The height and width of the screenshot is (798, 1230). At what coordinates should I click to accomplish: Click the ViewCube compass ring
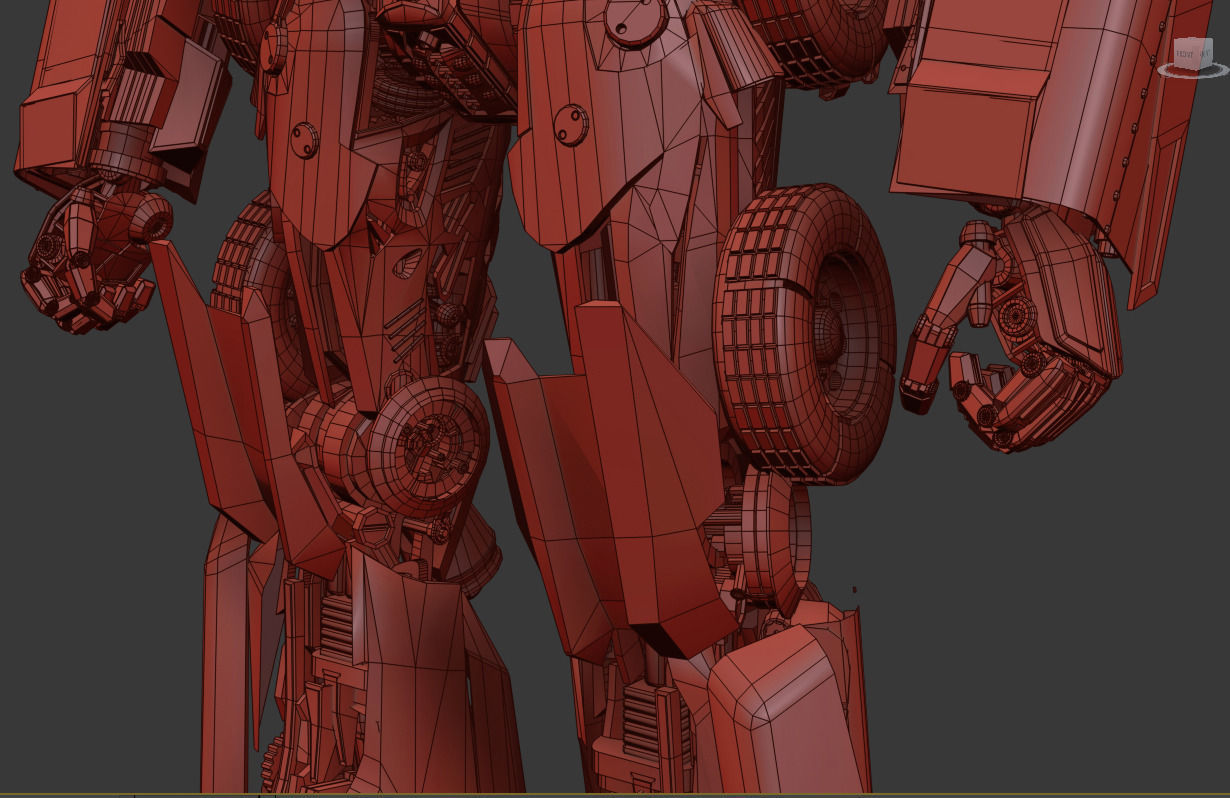coord(1192,76)
